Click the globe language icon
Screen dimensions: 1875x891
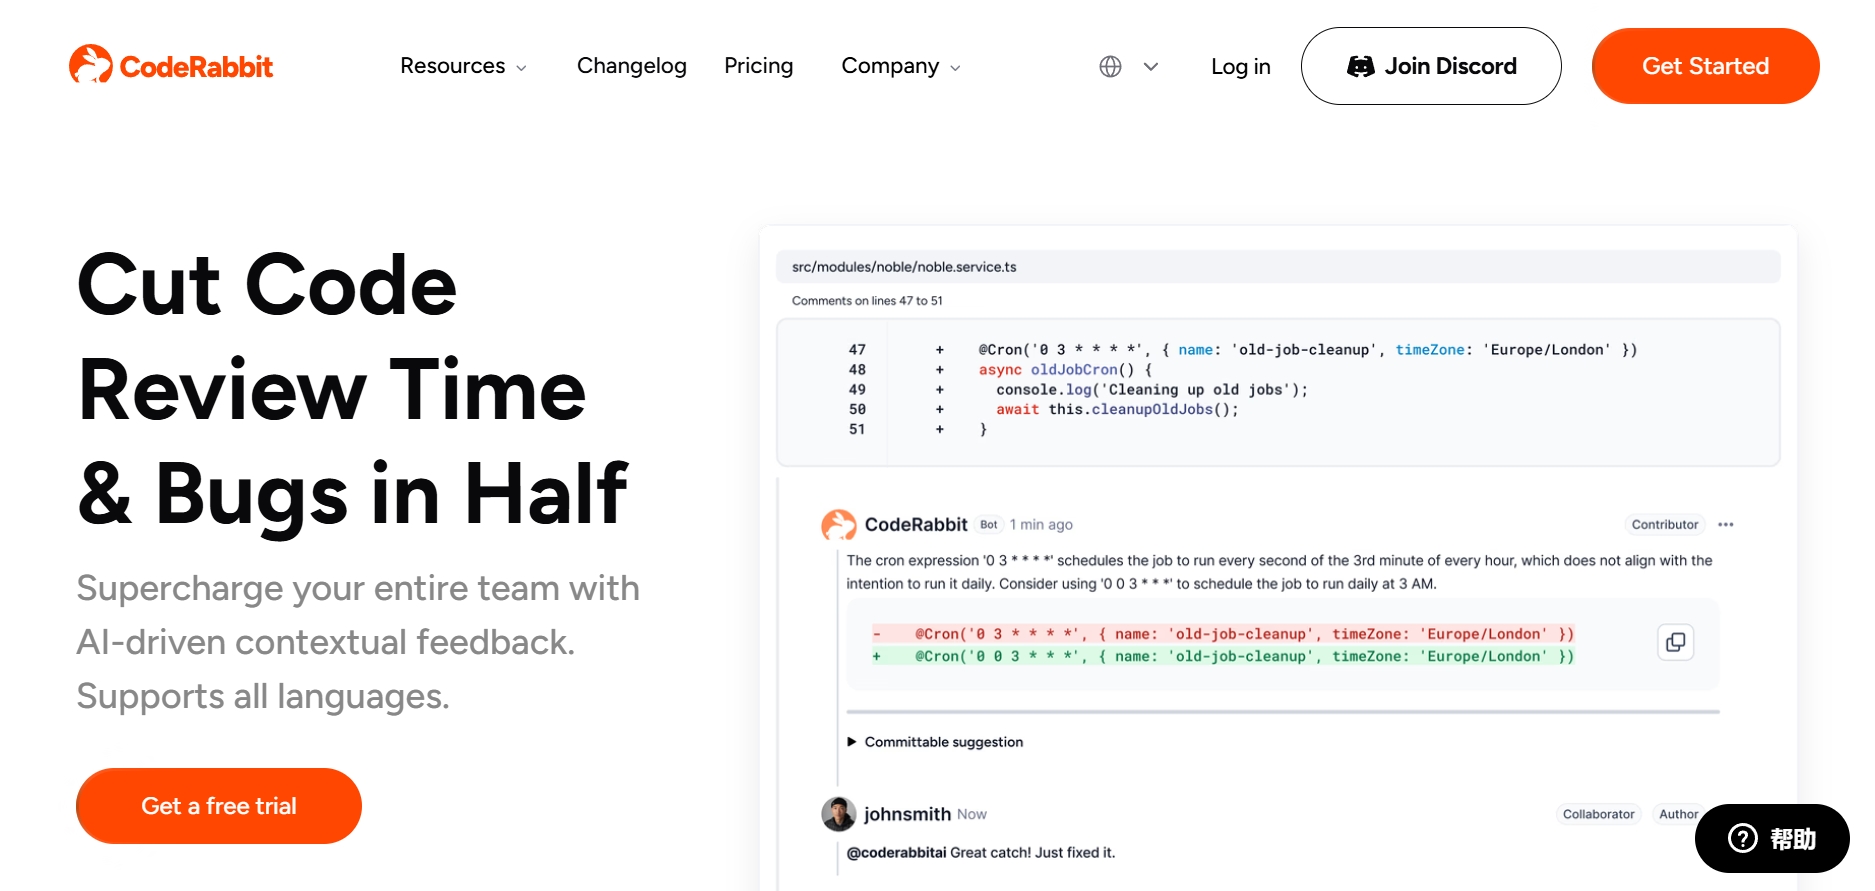click(x=1110, y=66)
